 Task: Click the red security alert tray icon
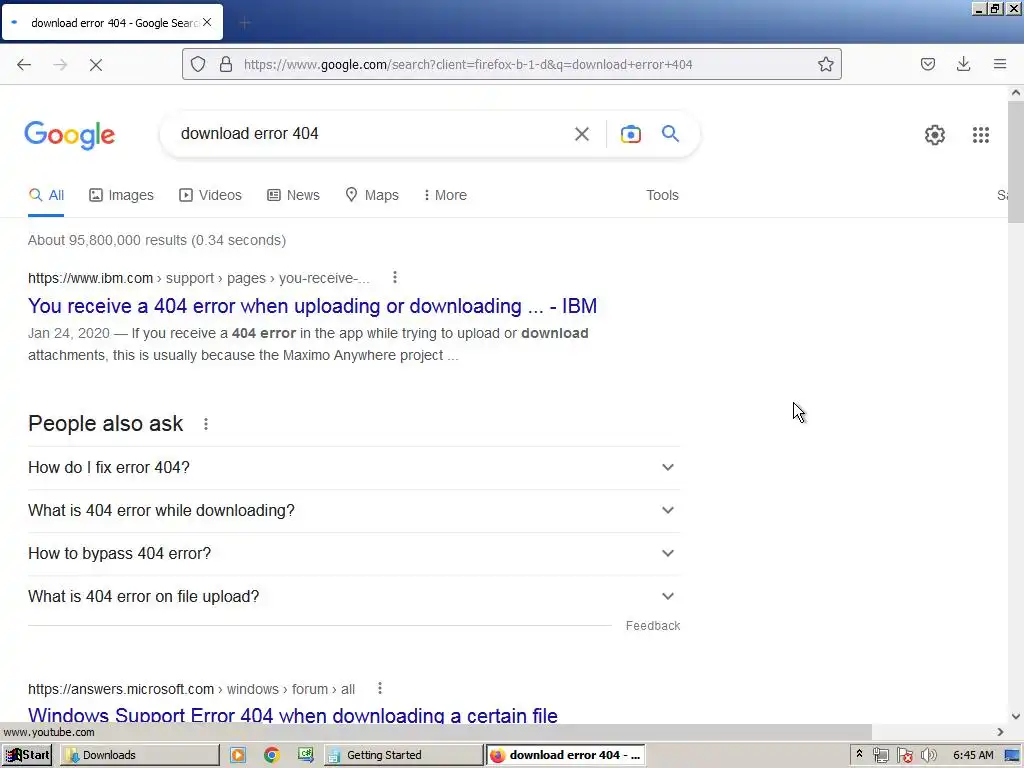(x=904, y=756)
